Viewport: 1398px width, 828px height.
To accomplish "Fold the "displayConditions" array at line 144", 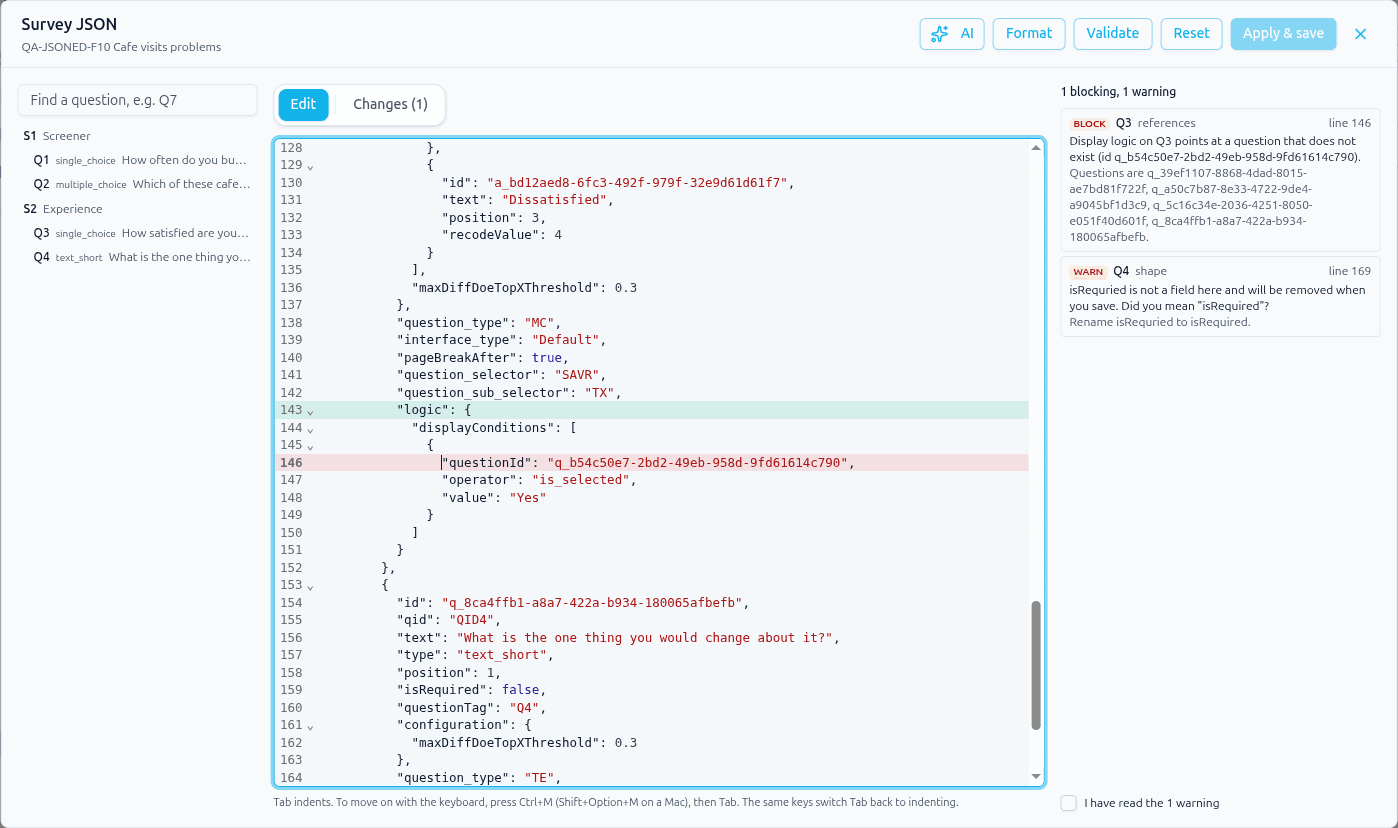I will click(x=310, y=428).
